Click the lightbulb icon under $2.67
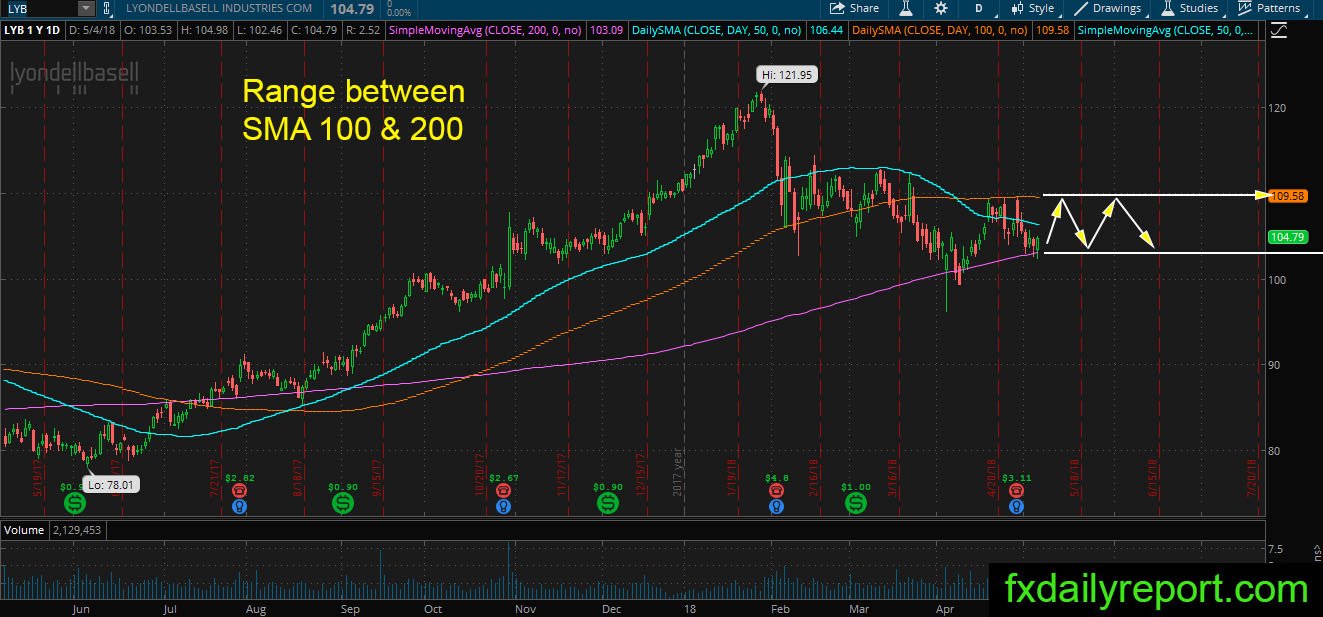Screen dimensions: 1323x617 pos(504,507)
